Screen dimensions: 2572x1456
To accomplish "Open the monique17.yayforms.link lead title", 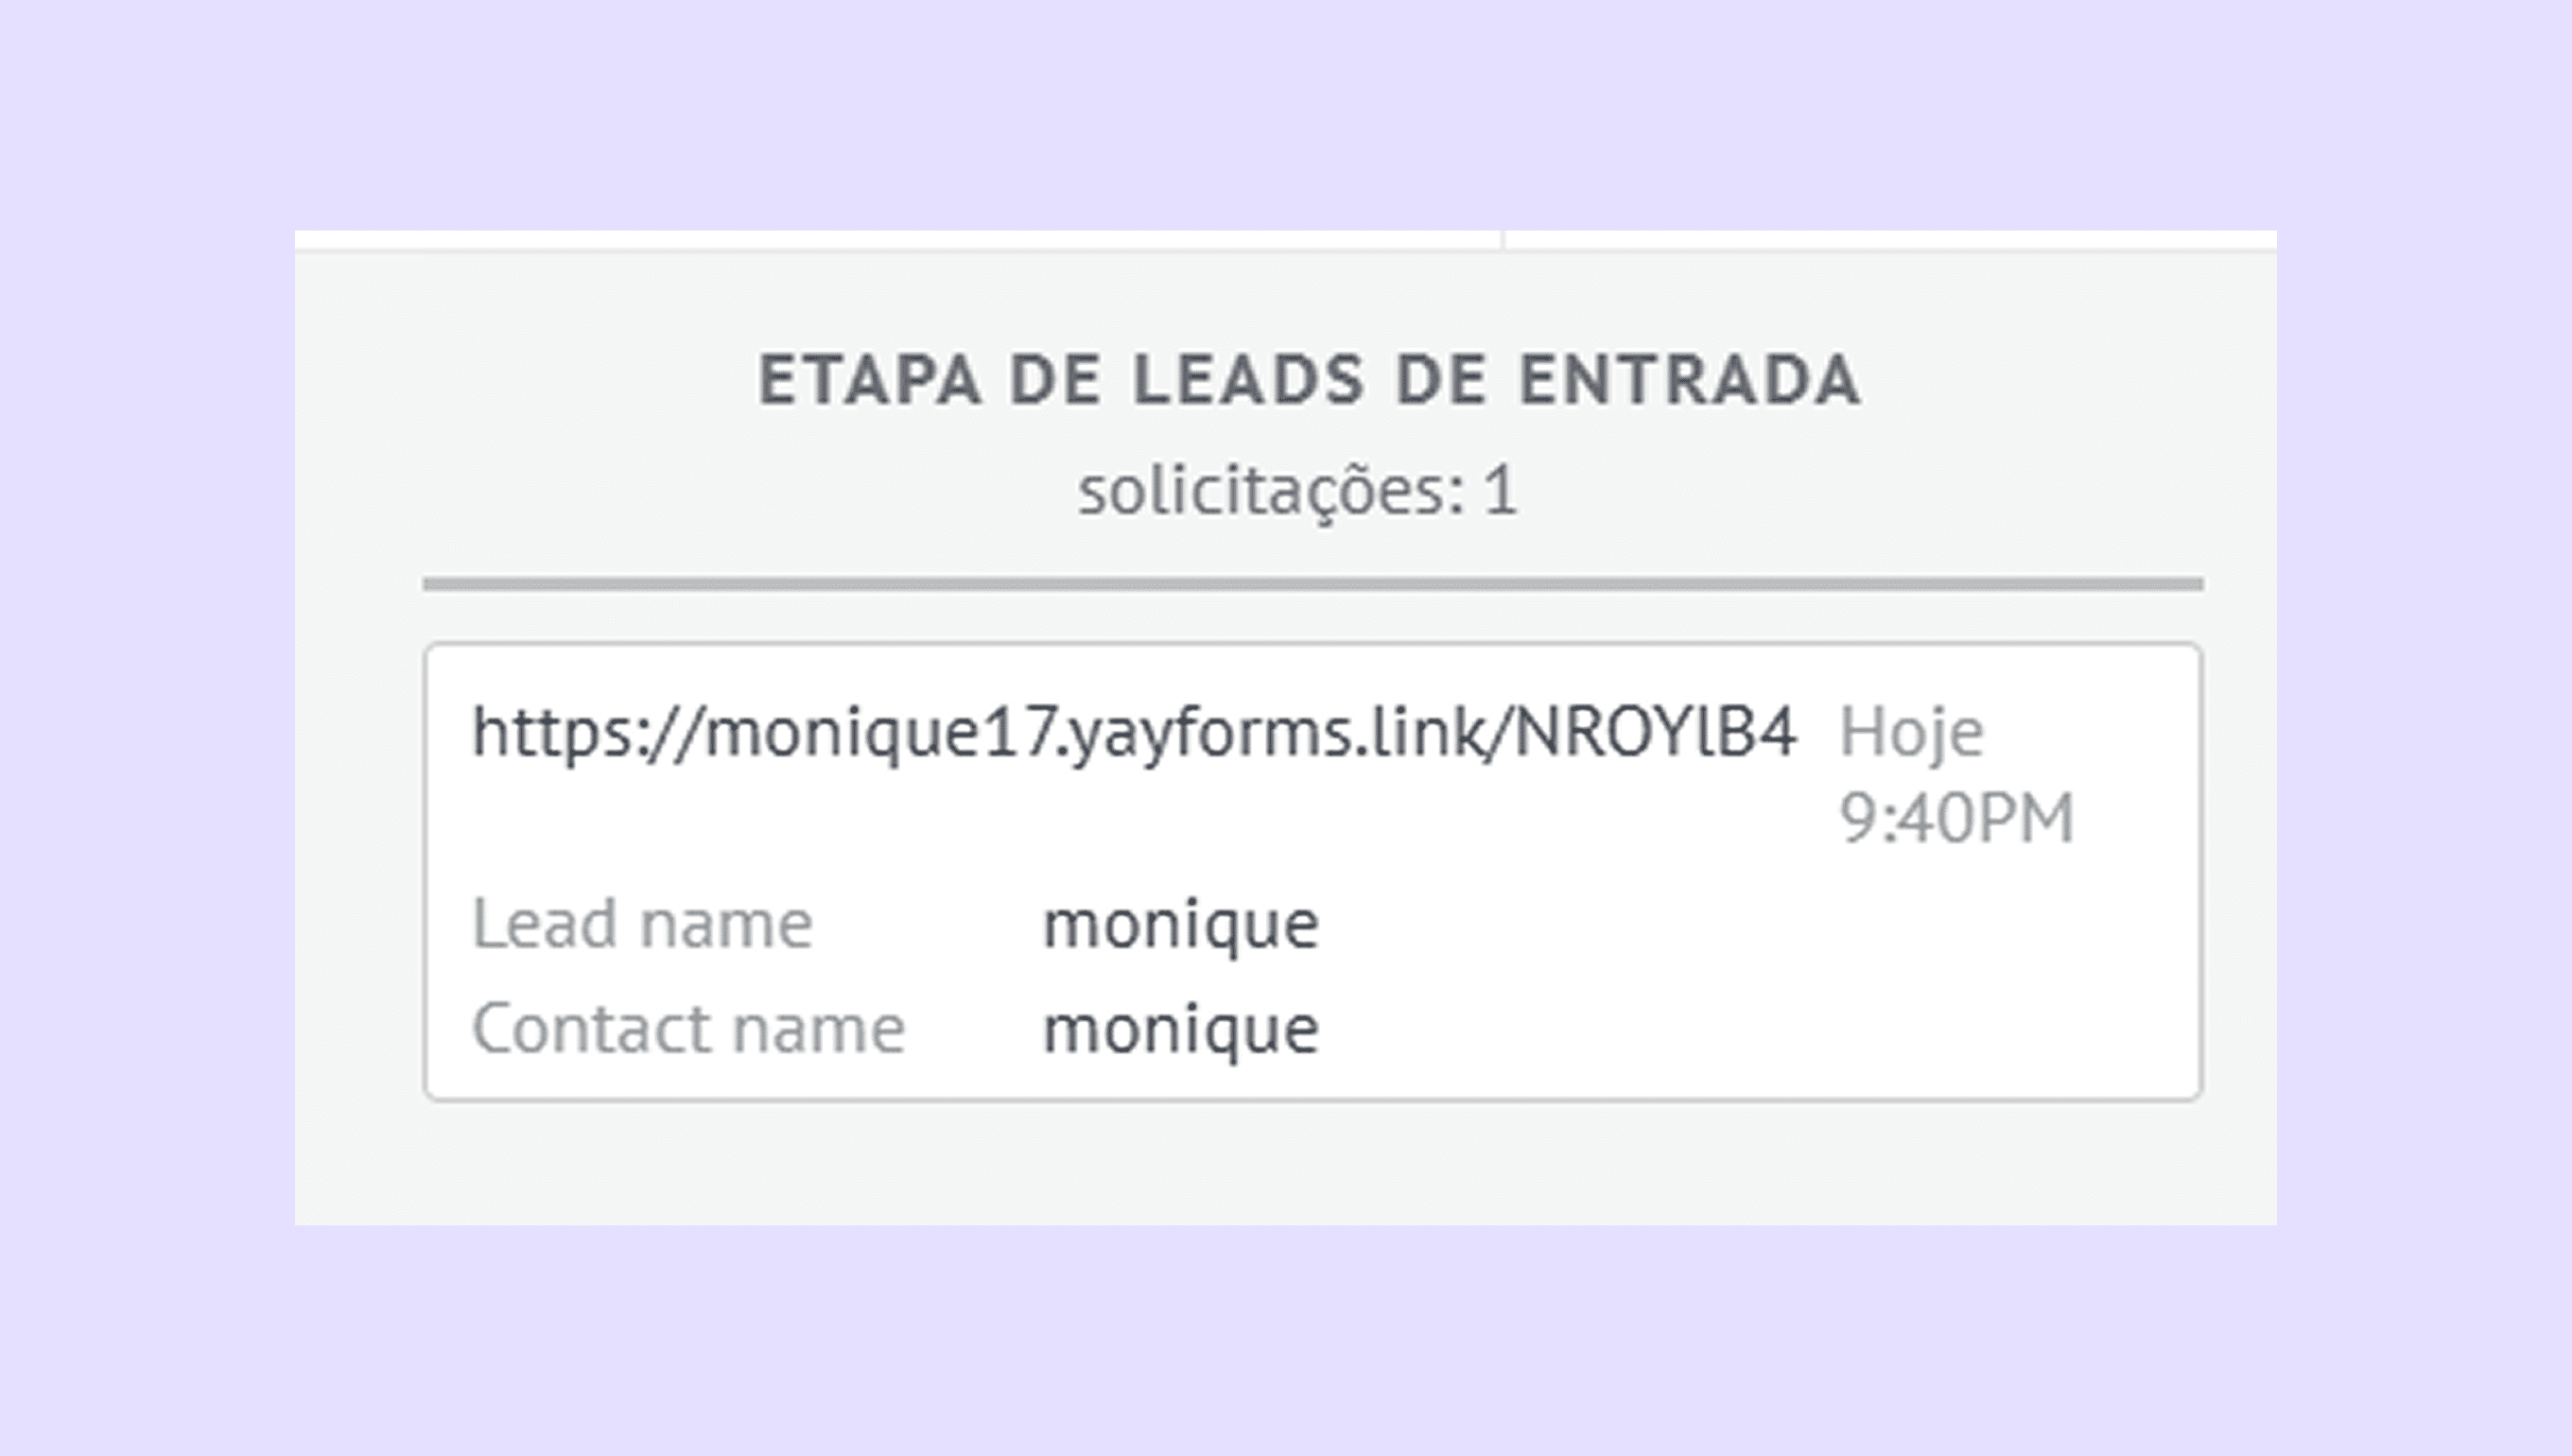I will pos(1134,733).
